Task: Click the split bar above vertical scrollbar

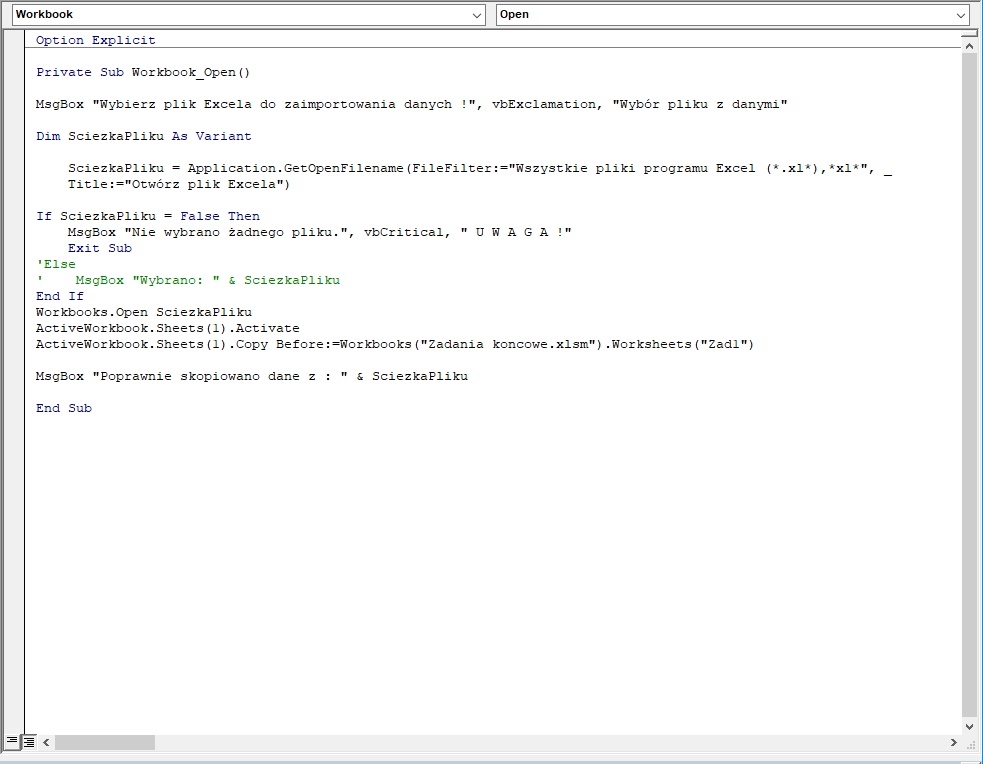Action: 969,34
